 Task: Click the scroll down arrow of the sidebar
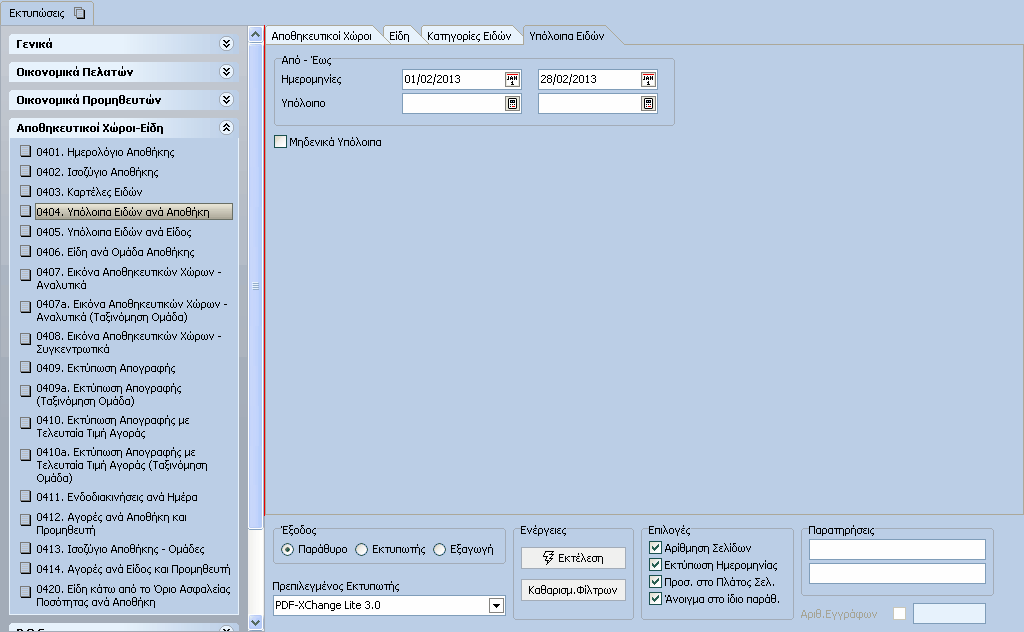256,623
